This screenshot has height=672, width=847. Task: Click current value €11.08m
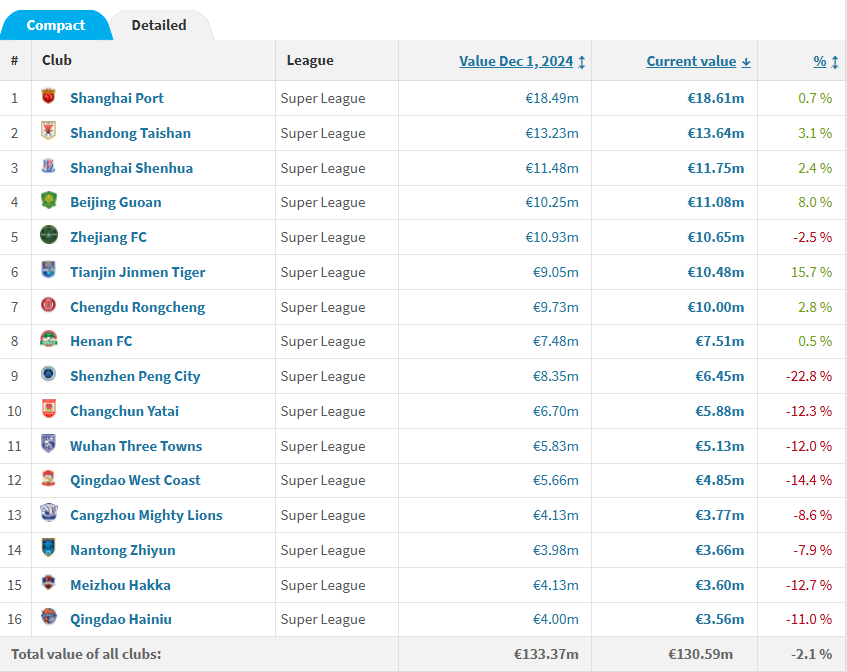pos(715,203)
